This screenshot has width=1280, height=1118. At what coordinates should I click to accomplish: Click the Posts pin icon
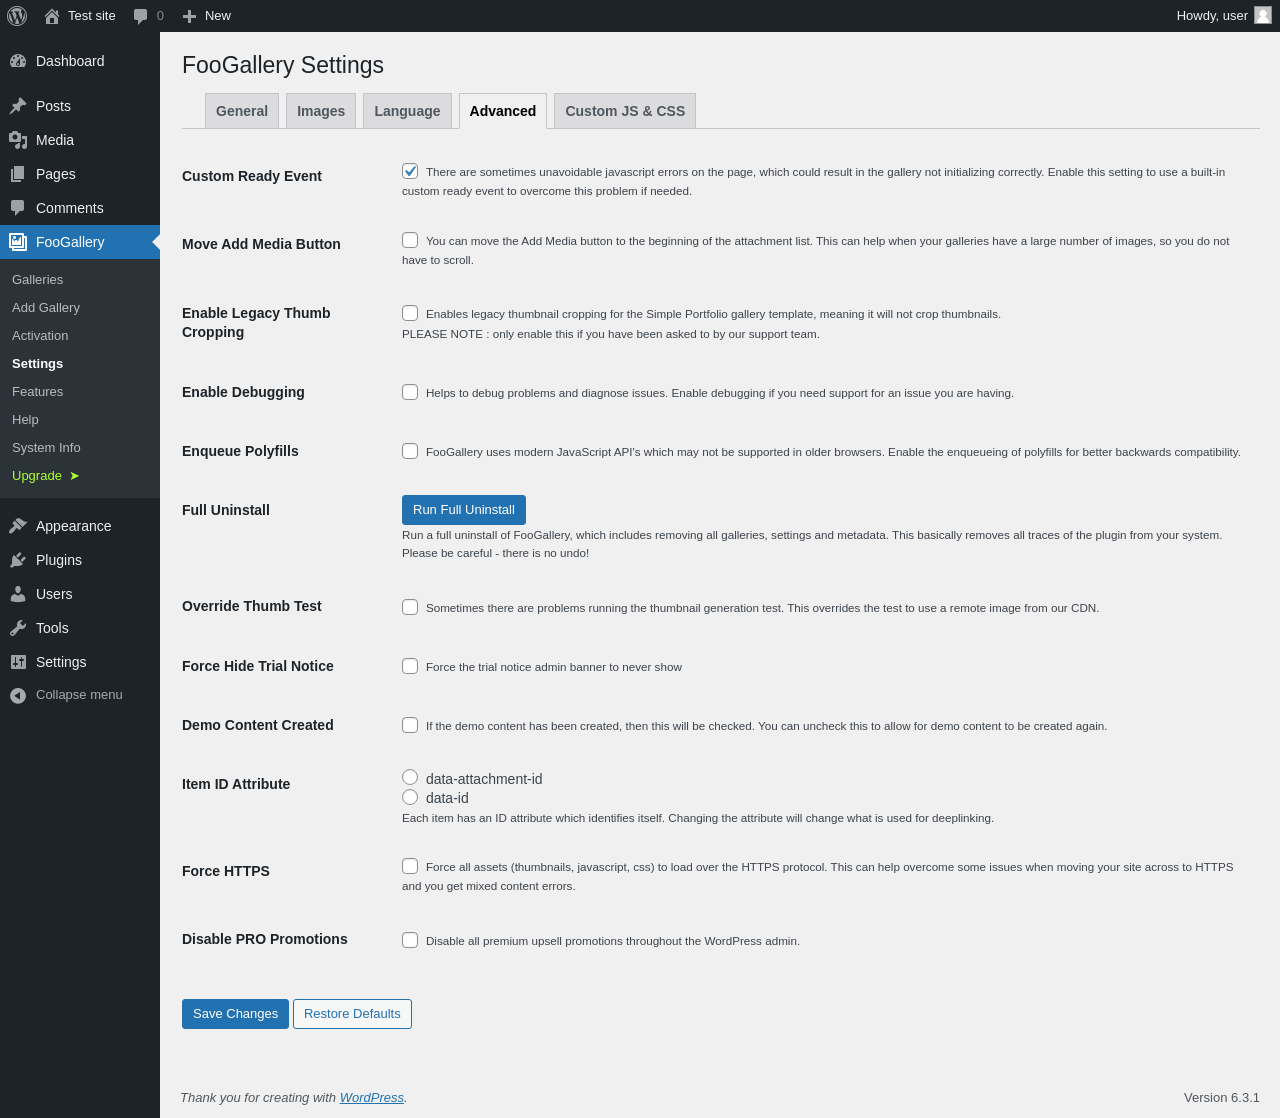click(x=18, y=106)
